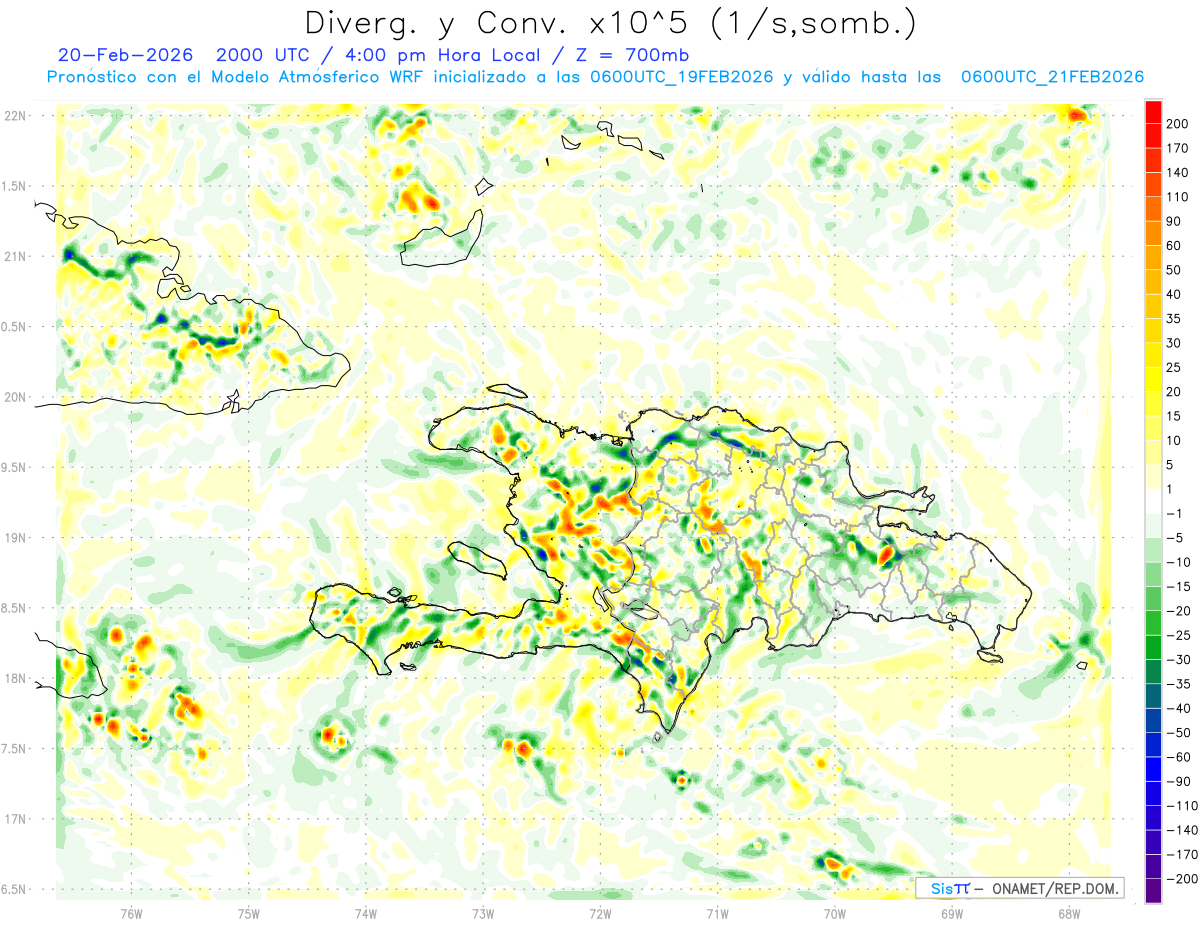1200x927 pixels.
Task: Click the '-170' colorbar label
Action: pos(1182,855)
